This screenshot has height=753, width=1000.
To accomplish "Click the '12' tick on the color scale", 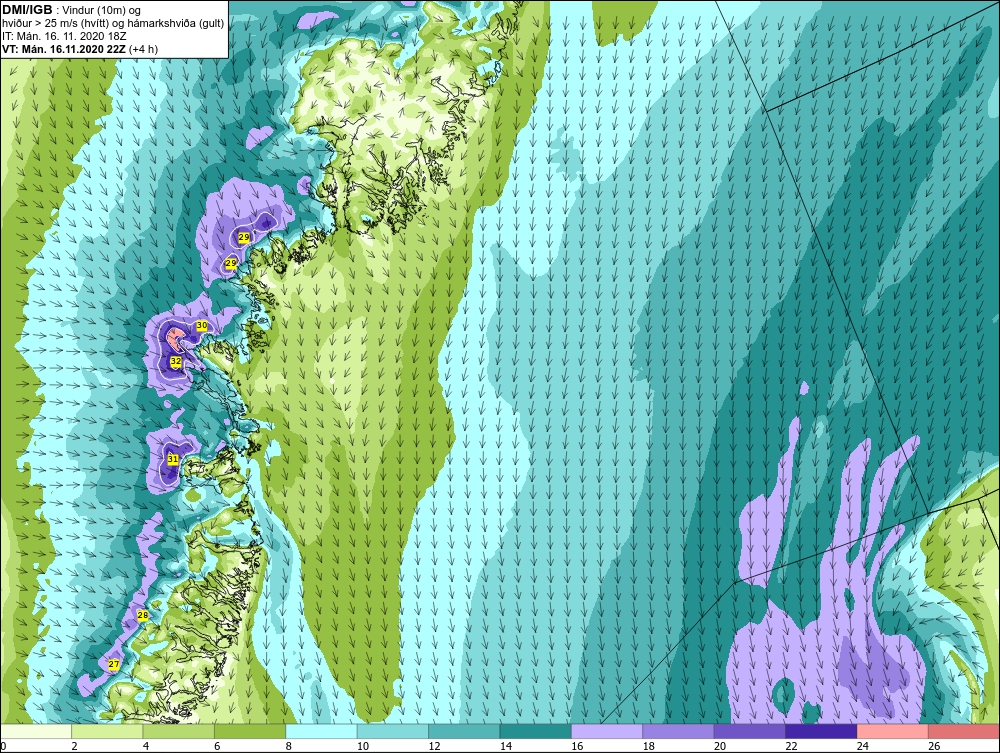I will pos(434,746).
